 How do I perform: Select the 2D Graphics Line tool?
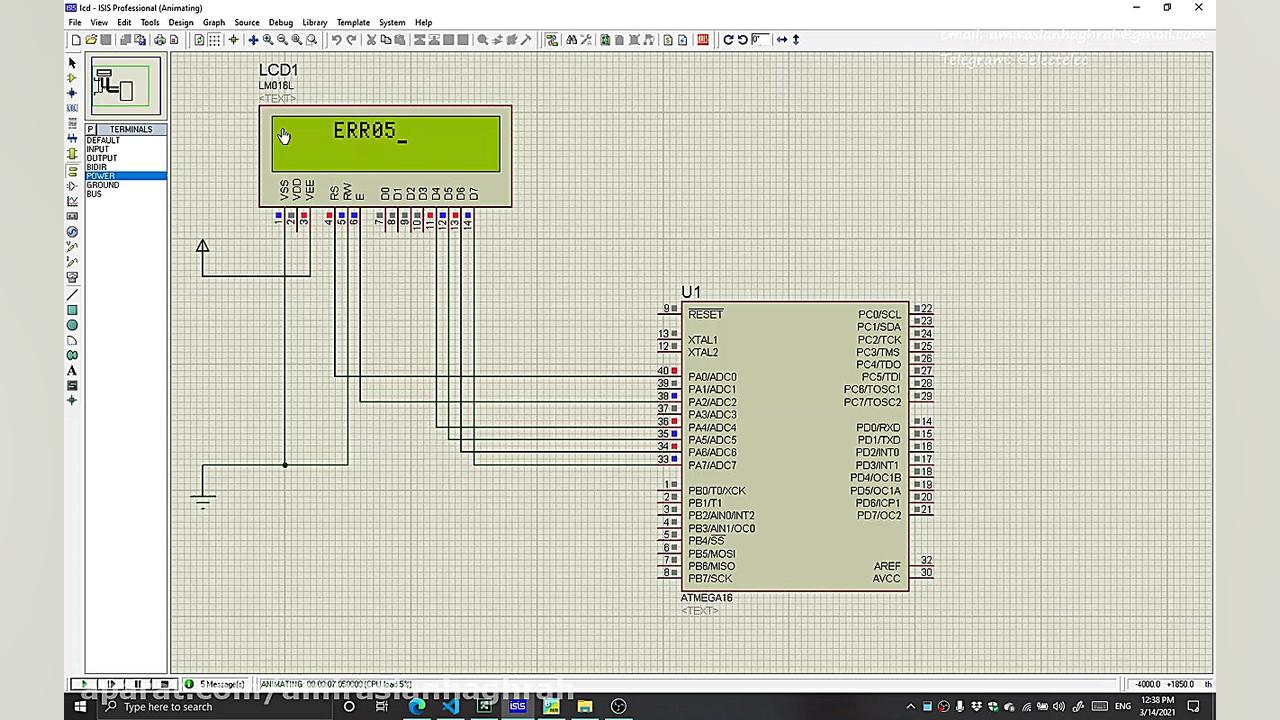[72, 295]
